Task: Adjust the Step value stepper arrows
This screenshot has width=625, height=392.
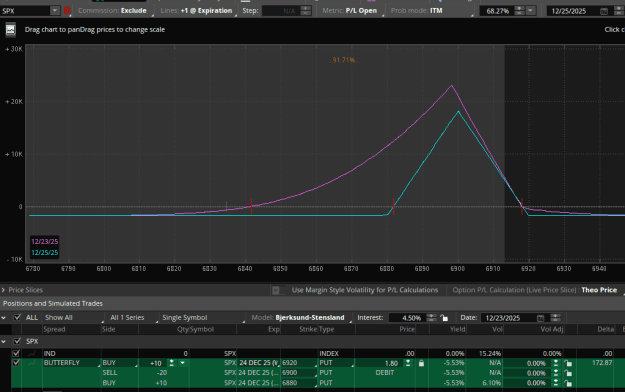Action: pos(306,11)
